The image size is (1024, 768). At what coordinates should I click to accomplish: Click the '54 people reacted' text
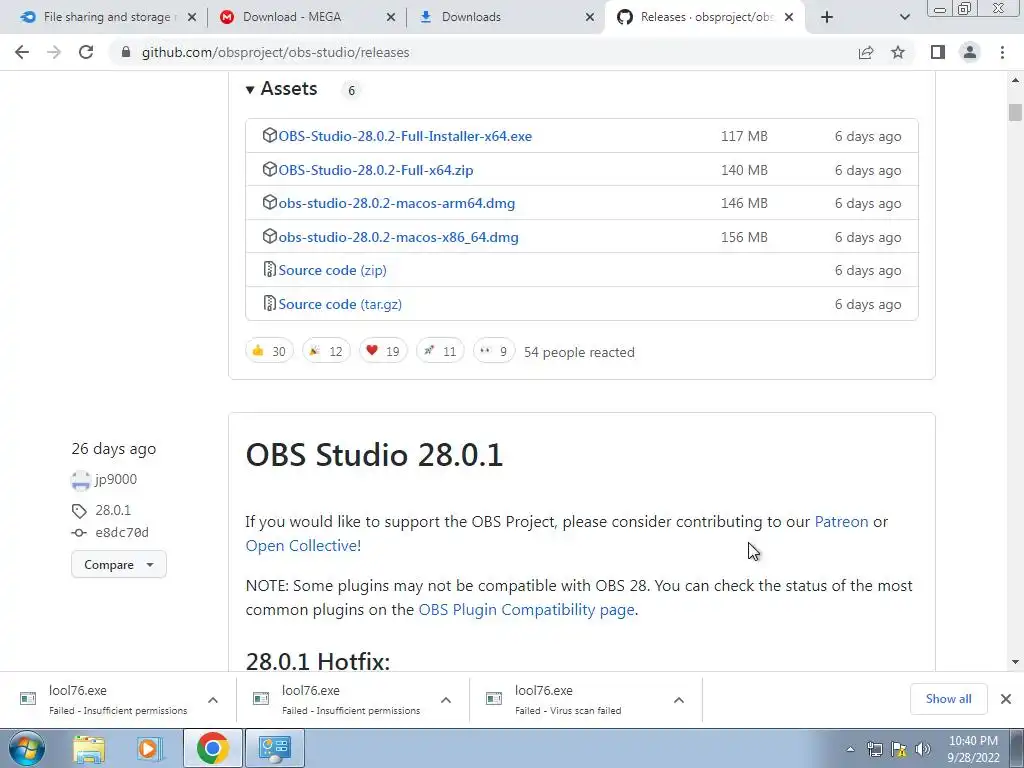579,352
